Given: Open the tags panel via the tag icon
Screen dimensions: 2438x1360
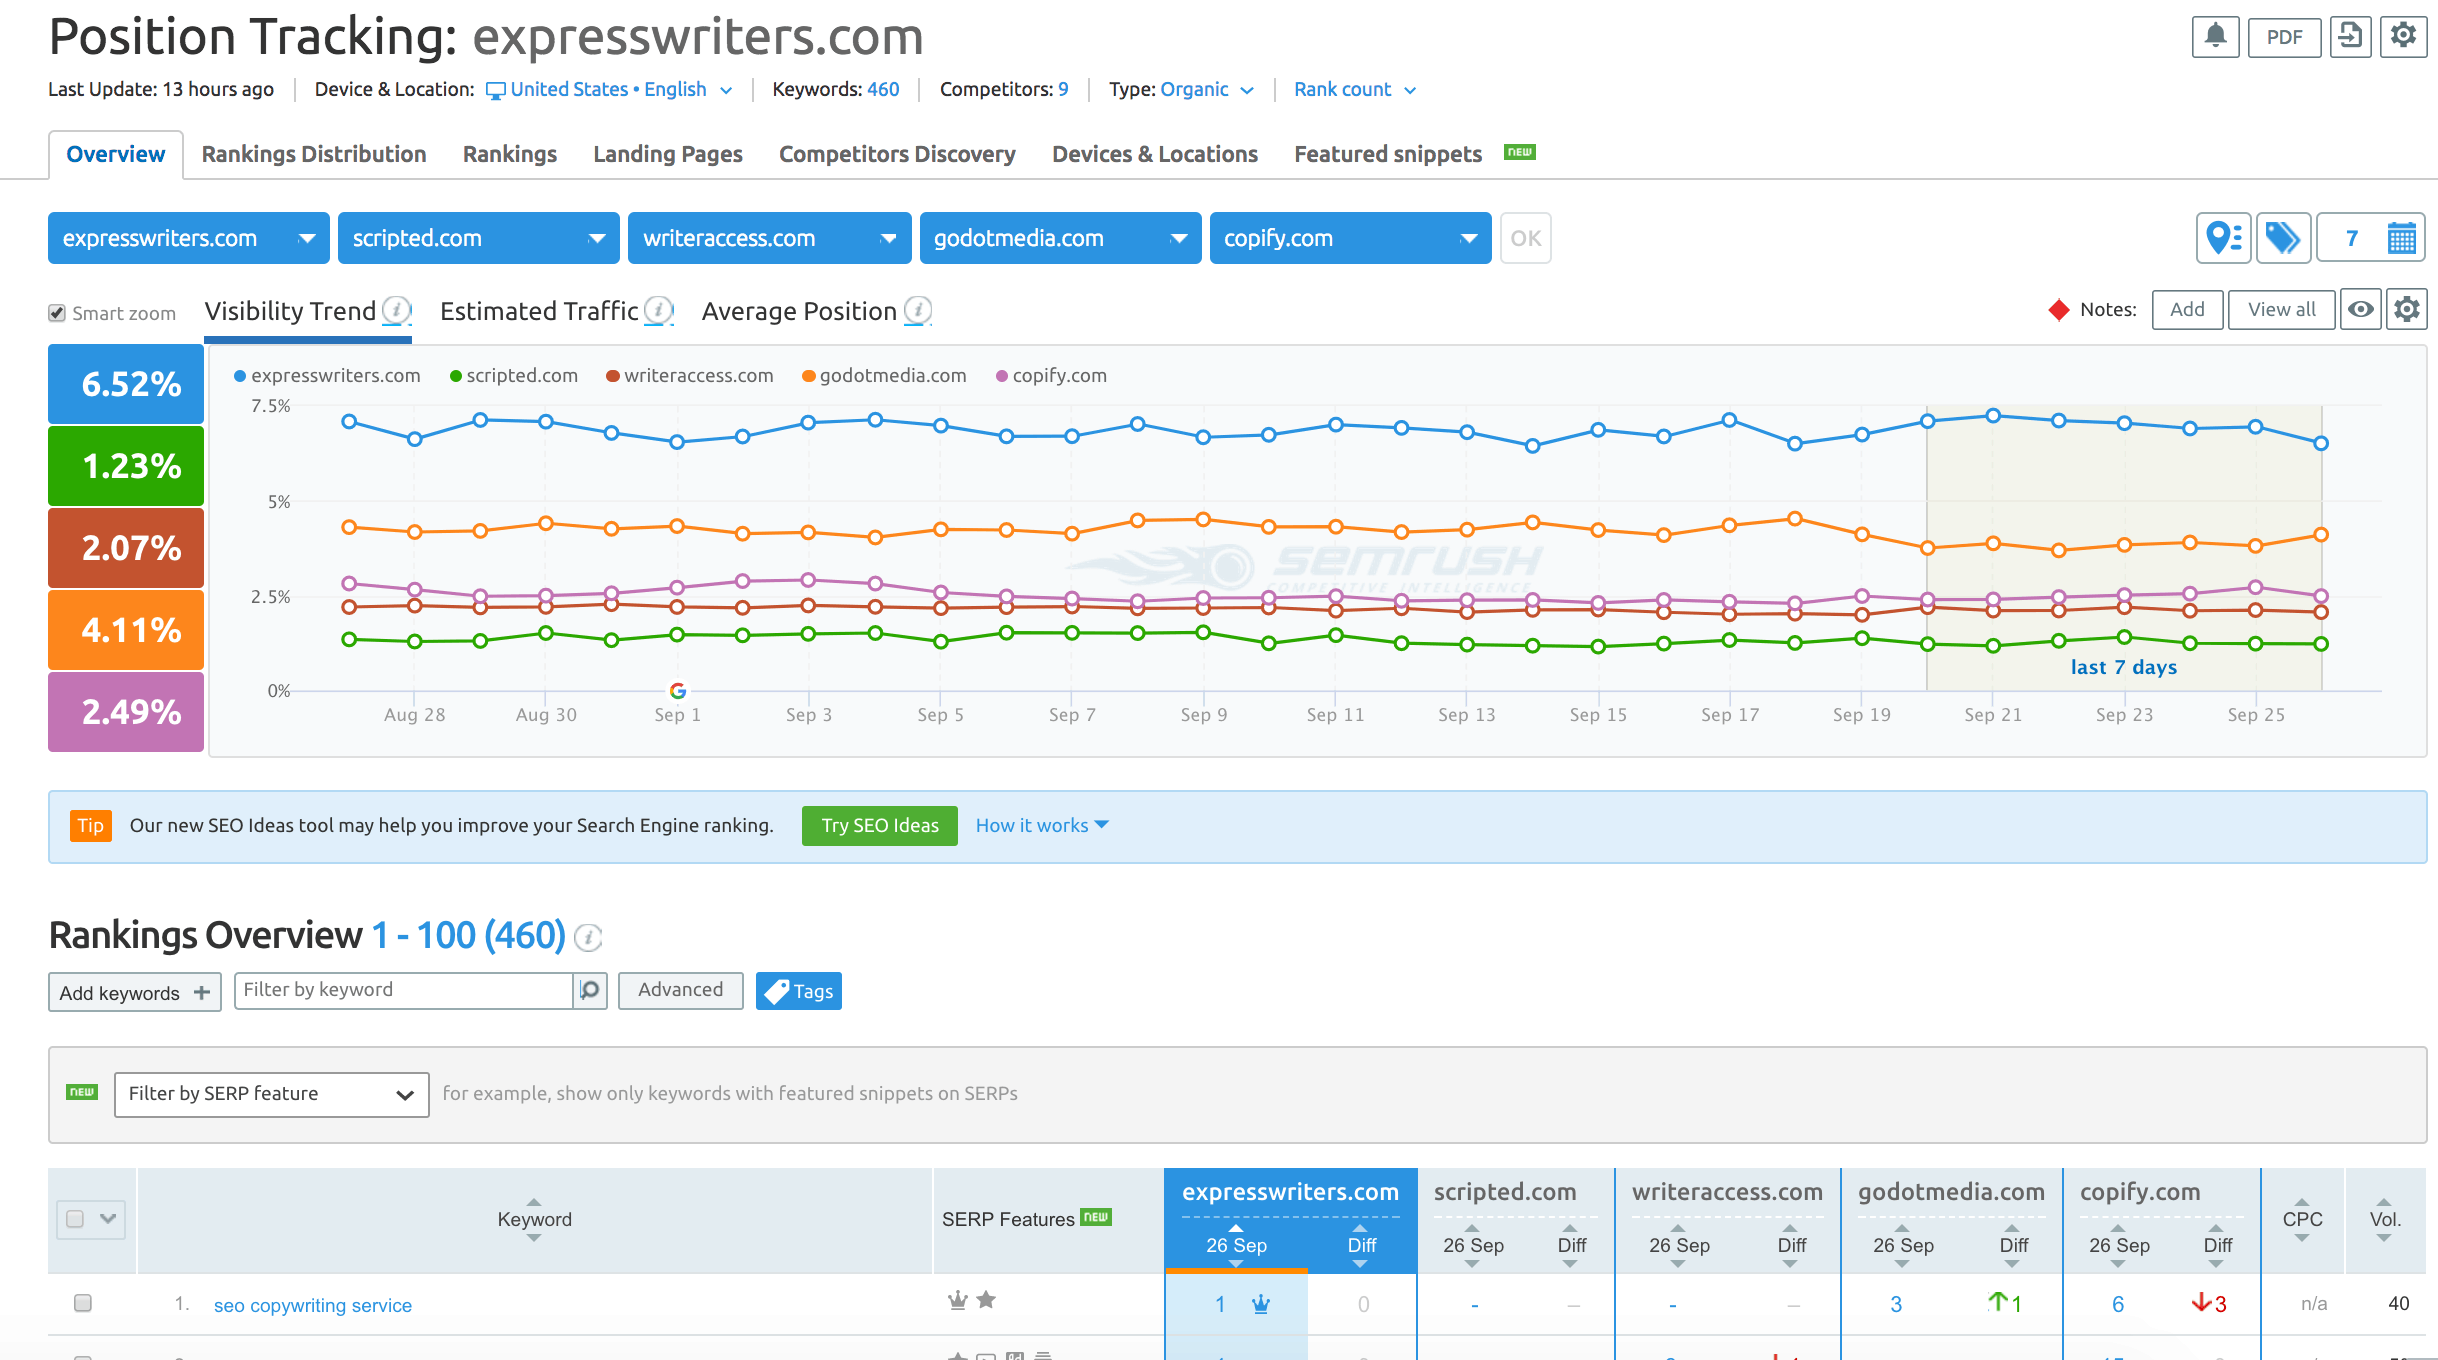Looking at the screenshot, I should coord(2283,237).
